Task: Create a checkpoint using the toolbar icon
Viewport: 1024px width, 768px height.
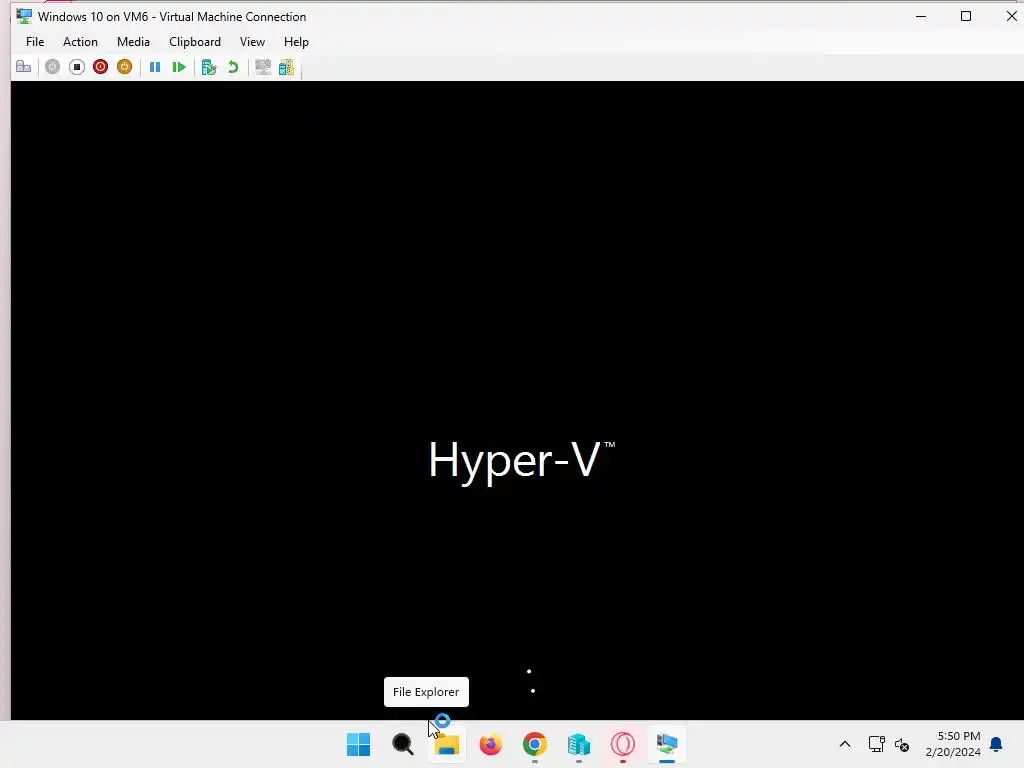Action: point(209,67)
